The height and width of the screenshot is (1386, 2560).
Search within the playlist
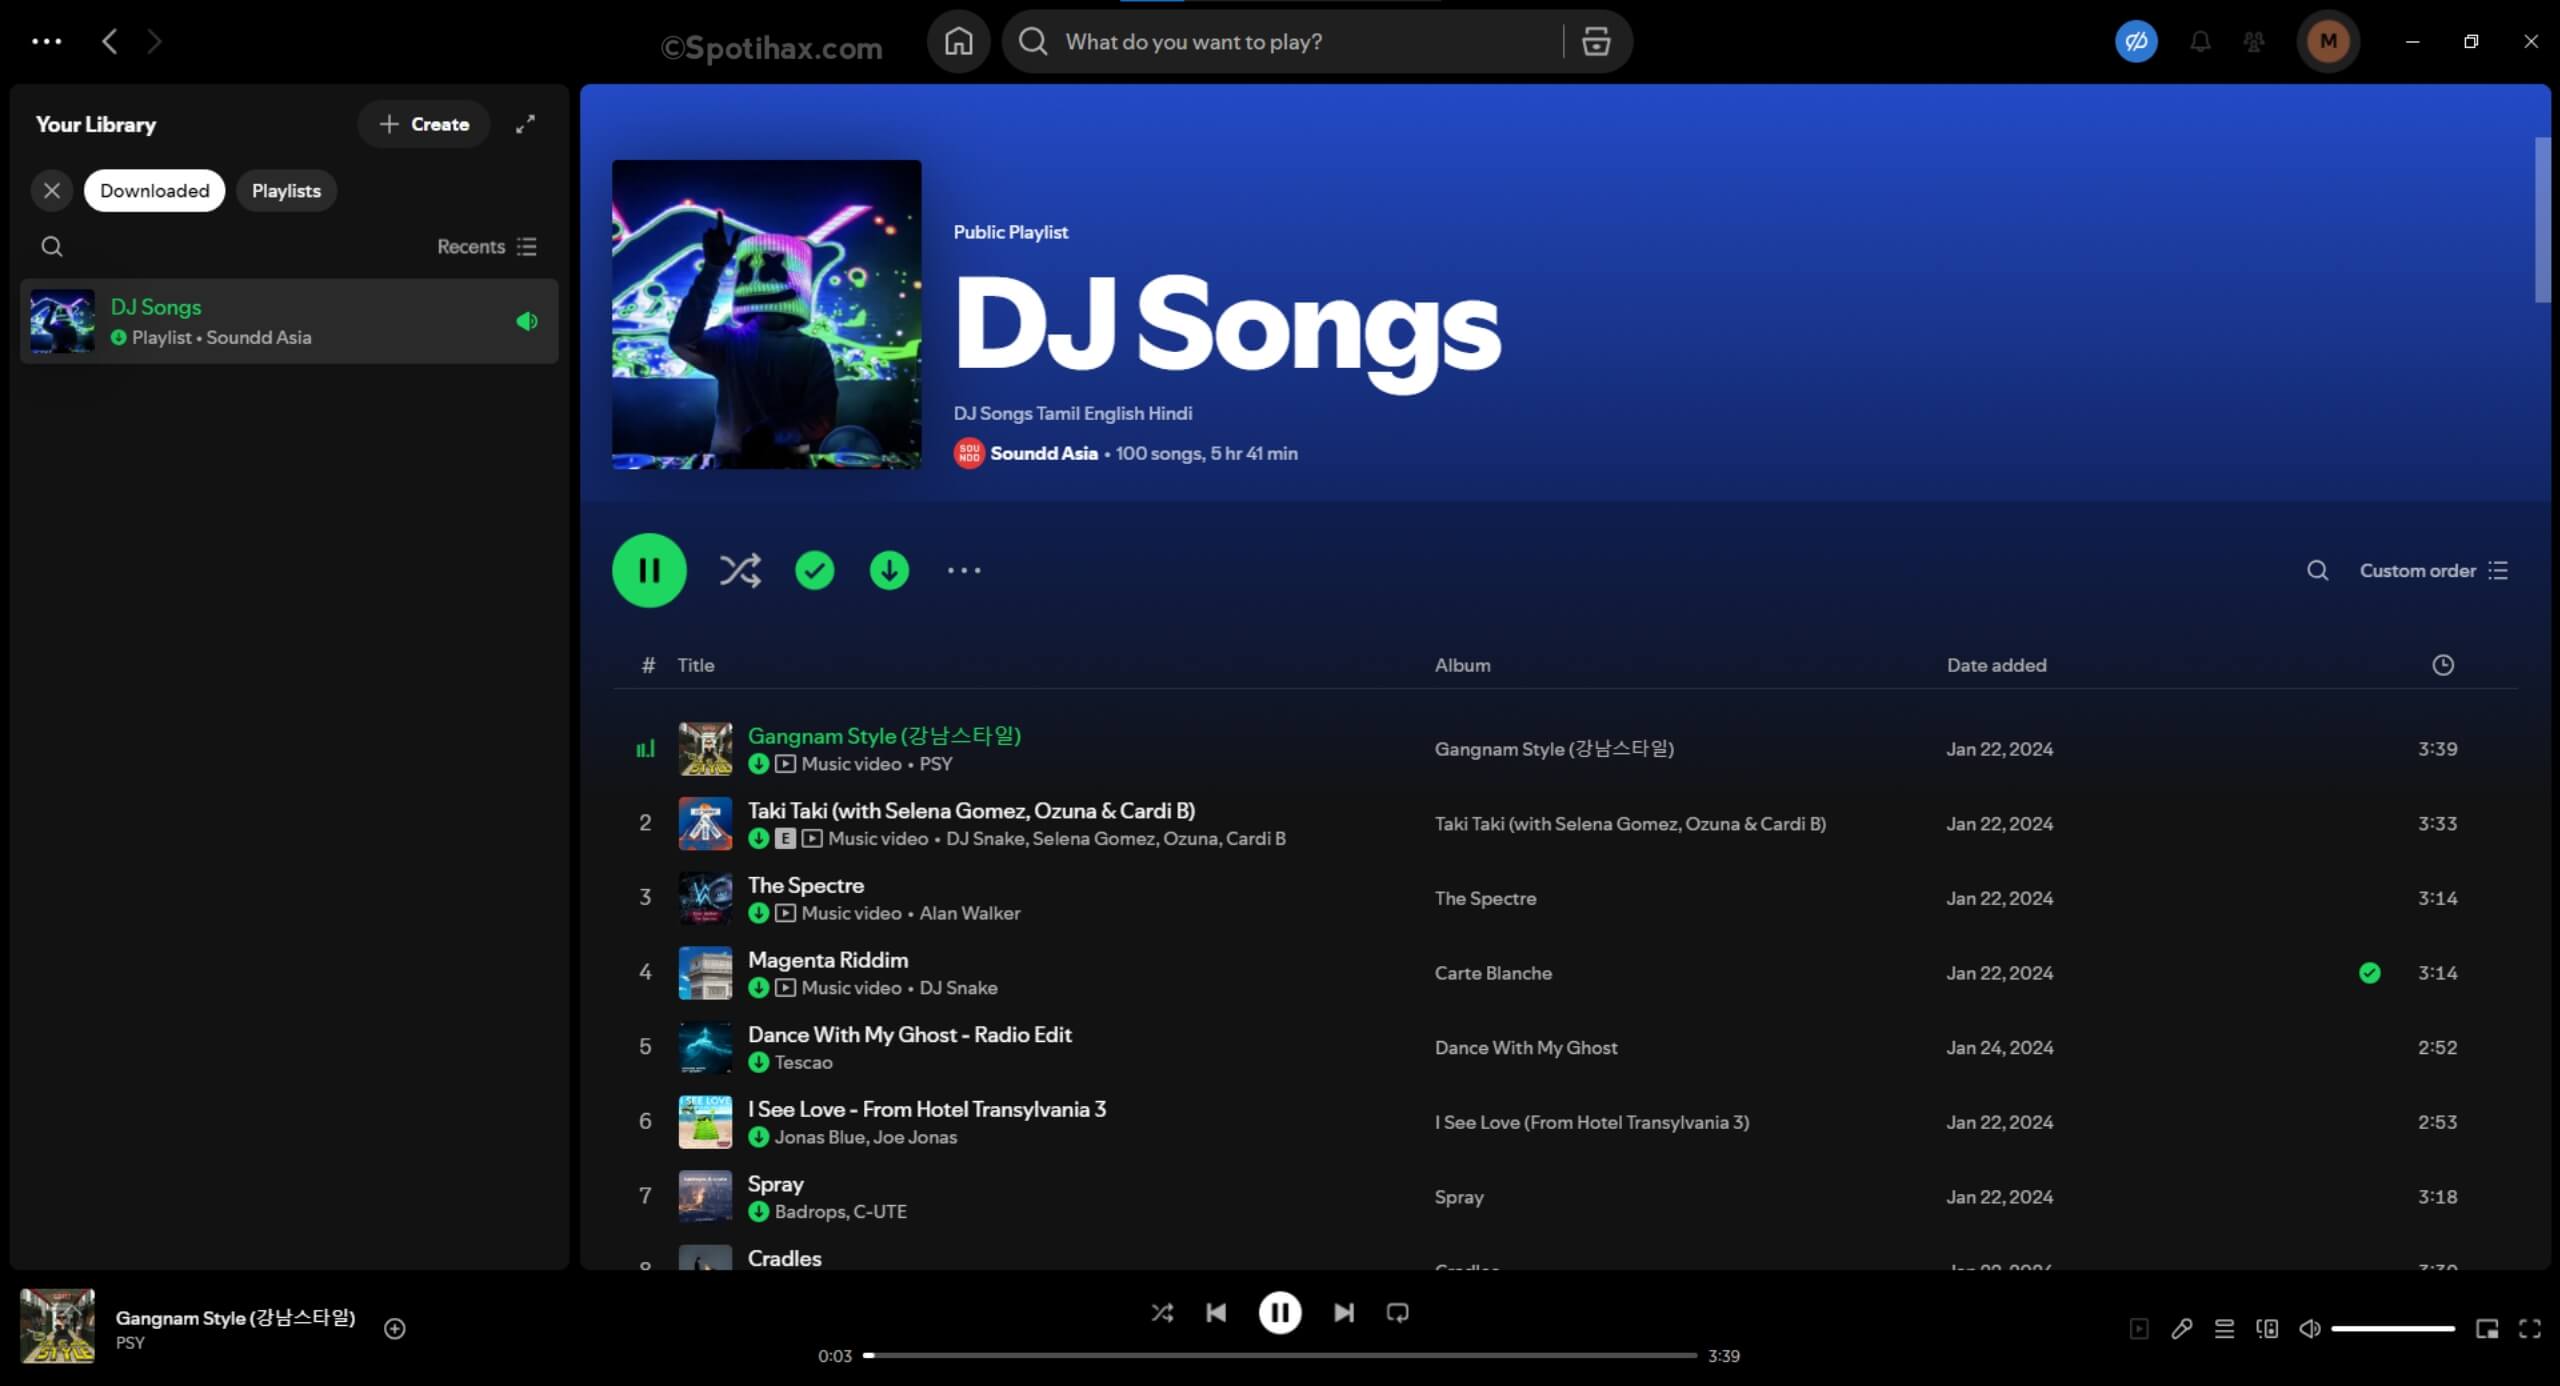point(2317,570)
